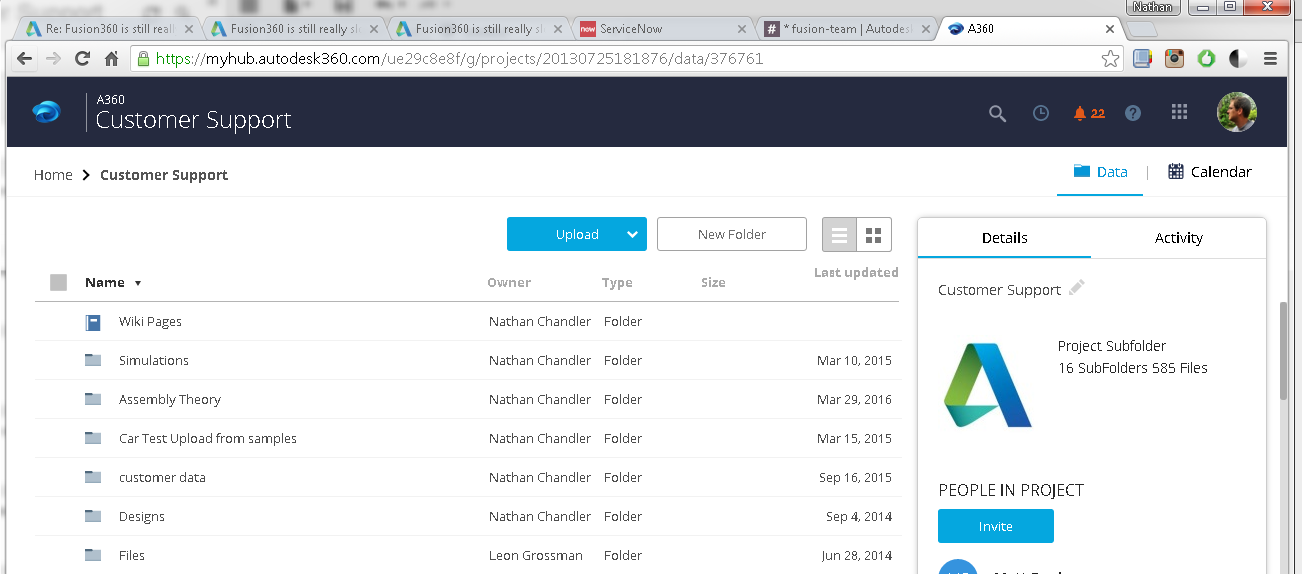Click the Mar 29, 2016 date

(854, 399)
